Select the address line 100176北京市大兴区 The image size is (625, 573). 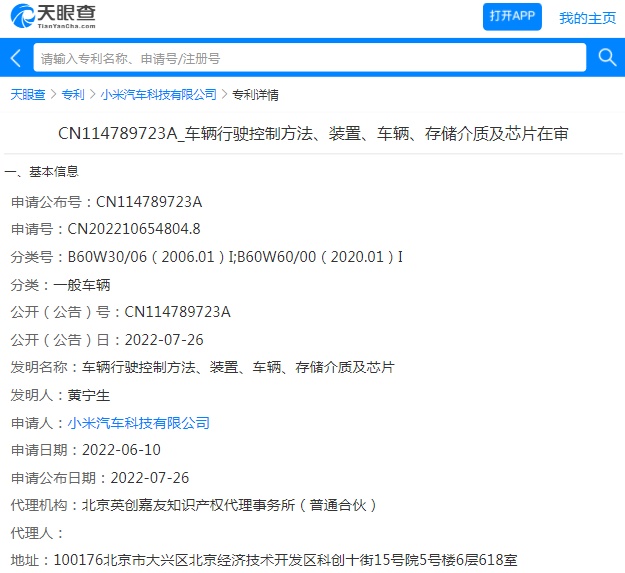click(264, 560)
